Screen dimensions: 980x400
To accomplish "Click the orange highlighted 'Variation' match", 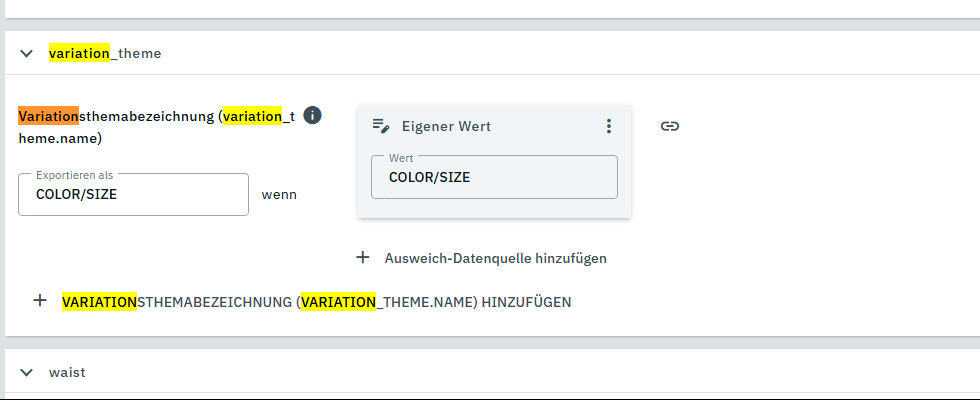I will 48,115.
